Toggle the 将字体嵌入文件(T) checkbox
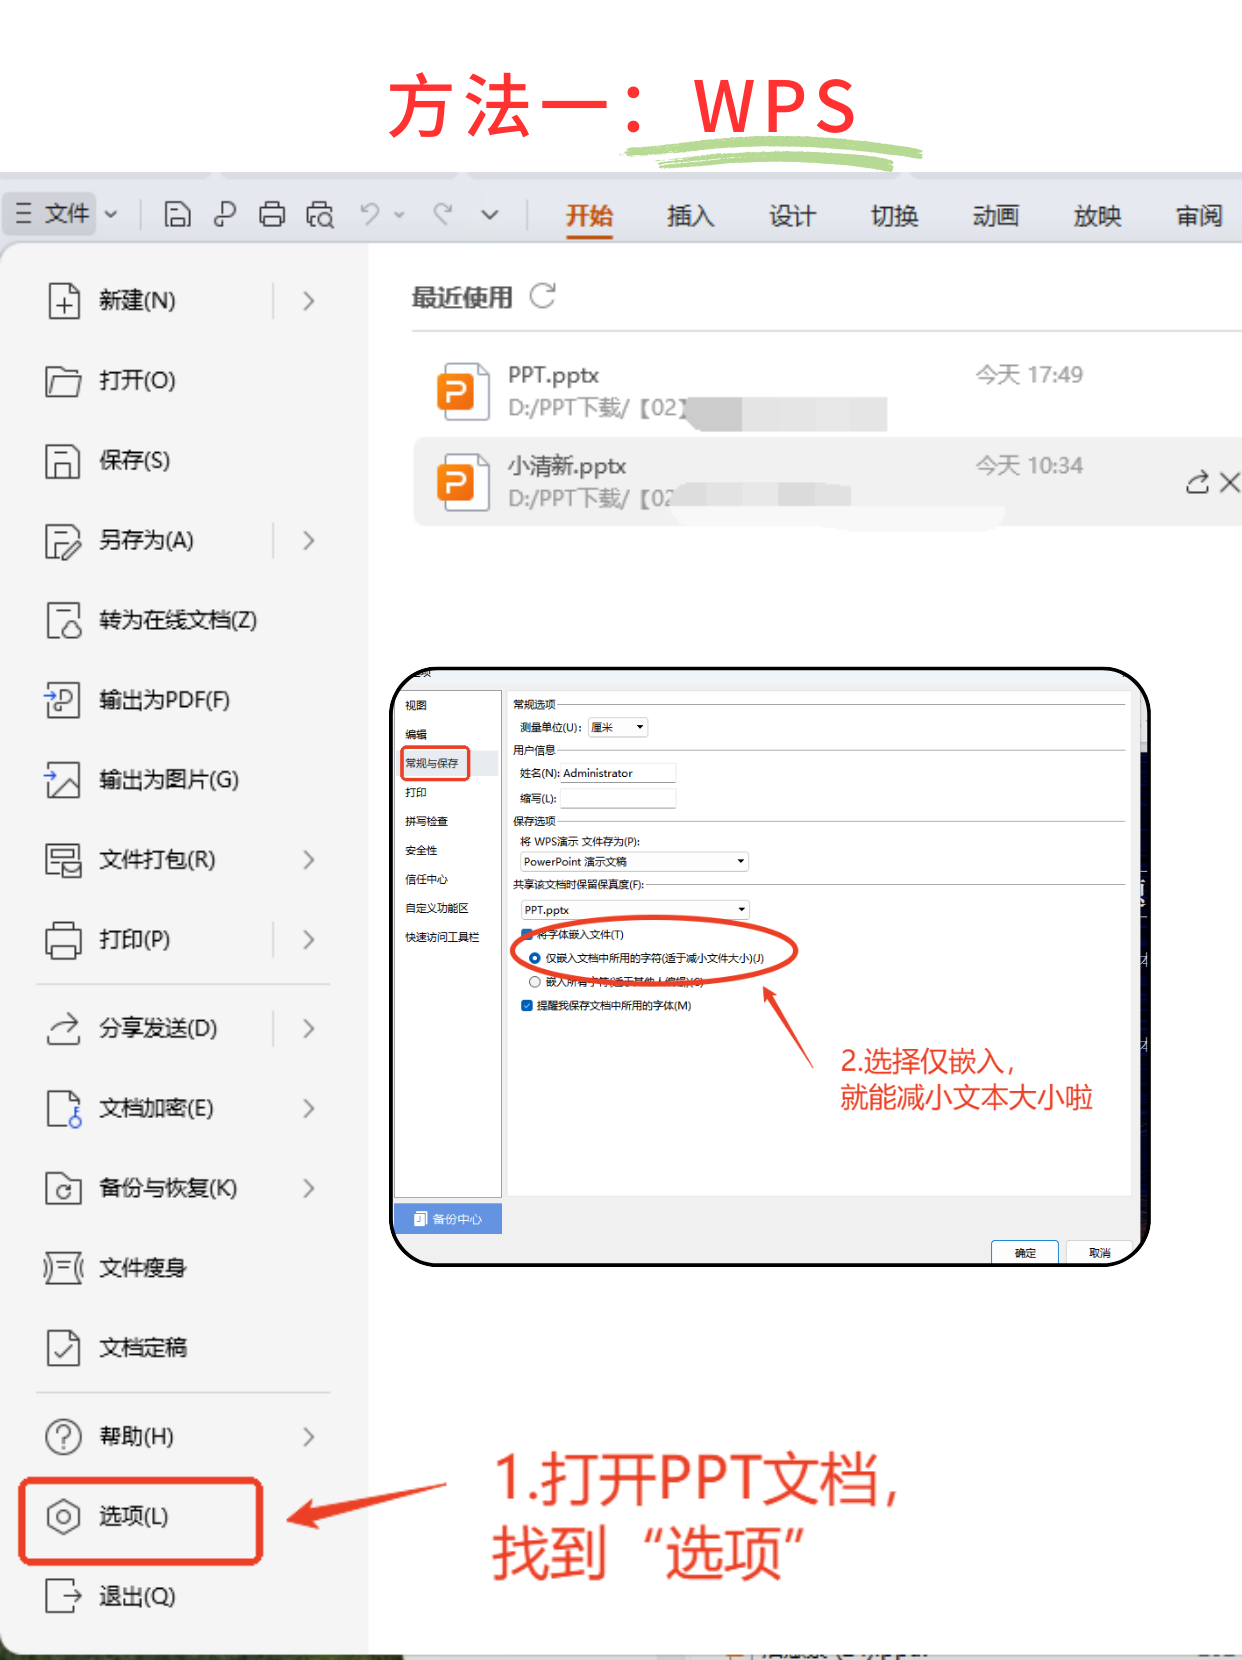1242x1660 pixels. 526,934
